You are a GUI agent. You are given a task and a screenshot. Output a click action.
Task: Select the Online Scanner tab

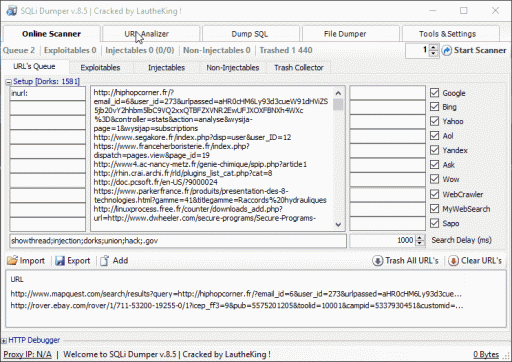point(51,34)
